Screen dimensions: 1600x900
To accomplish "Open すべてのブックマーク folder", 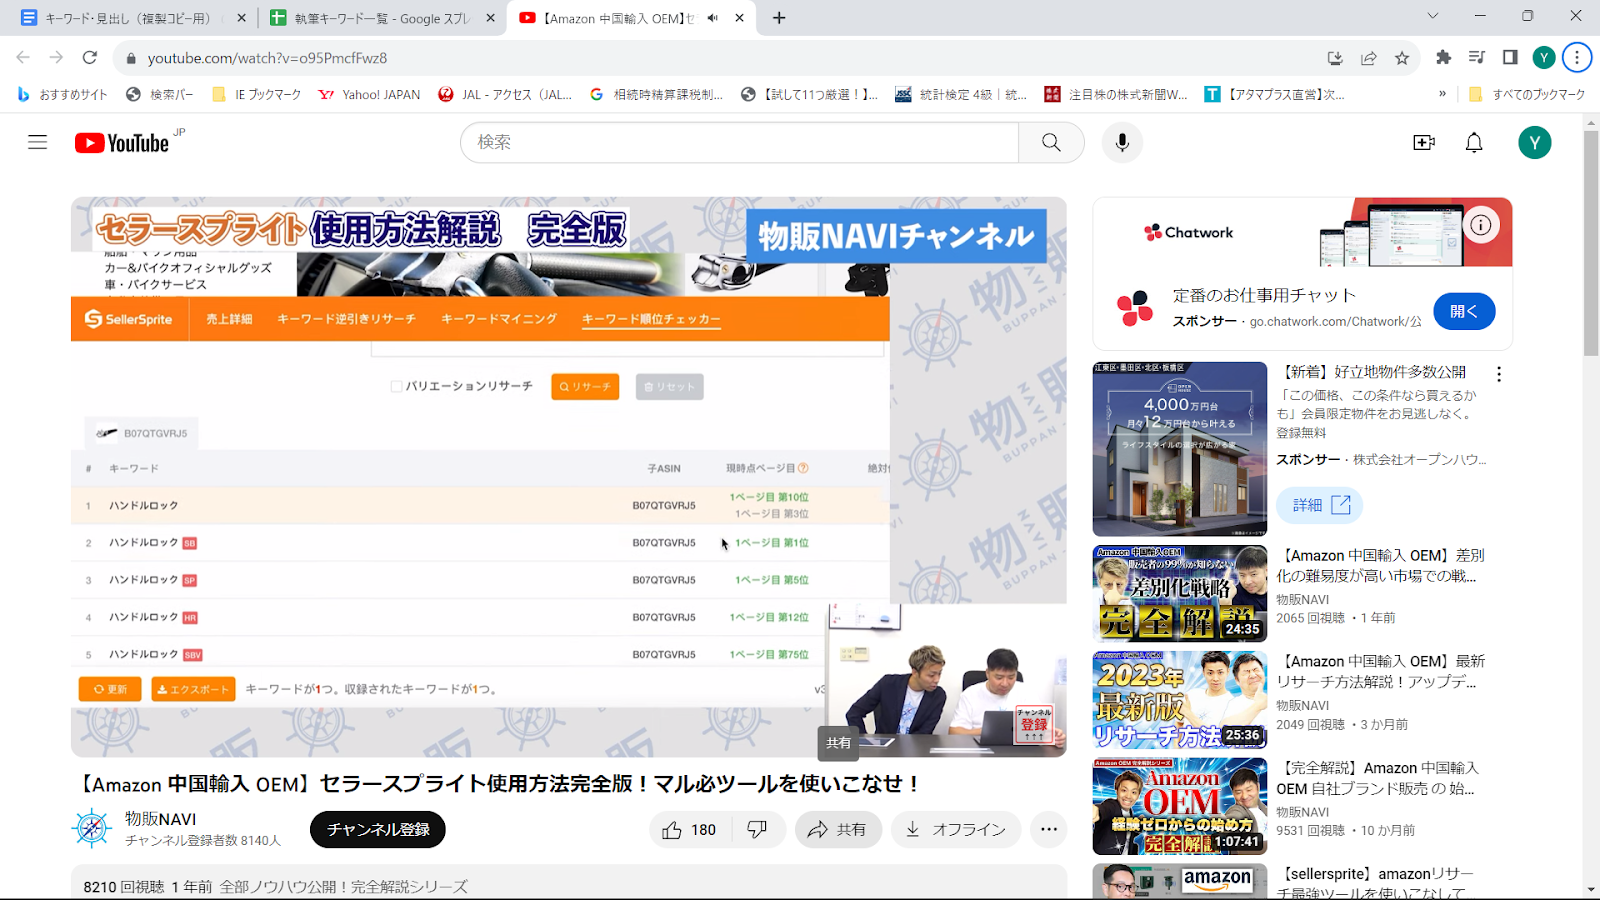I will point(1527,94).
